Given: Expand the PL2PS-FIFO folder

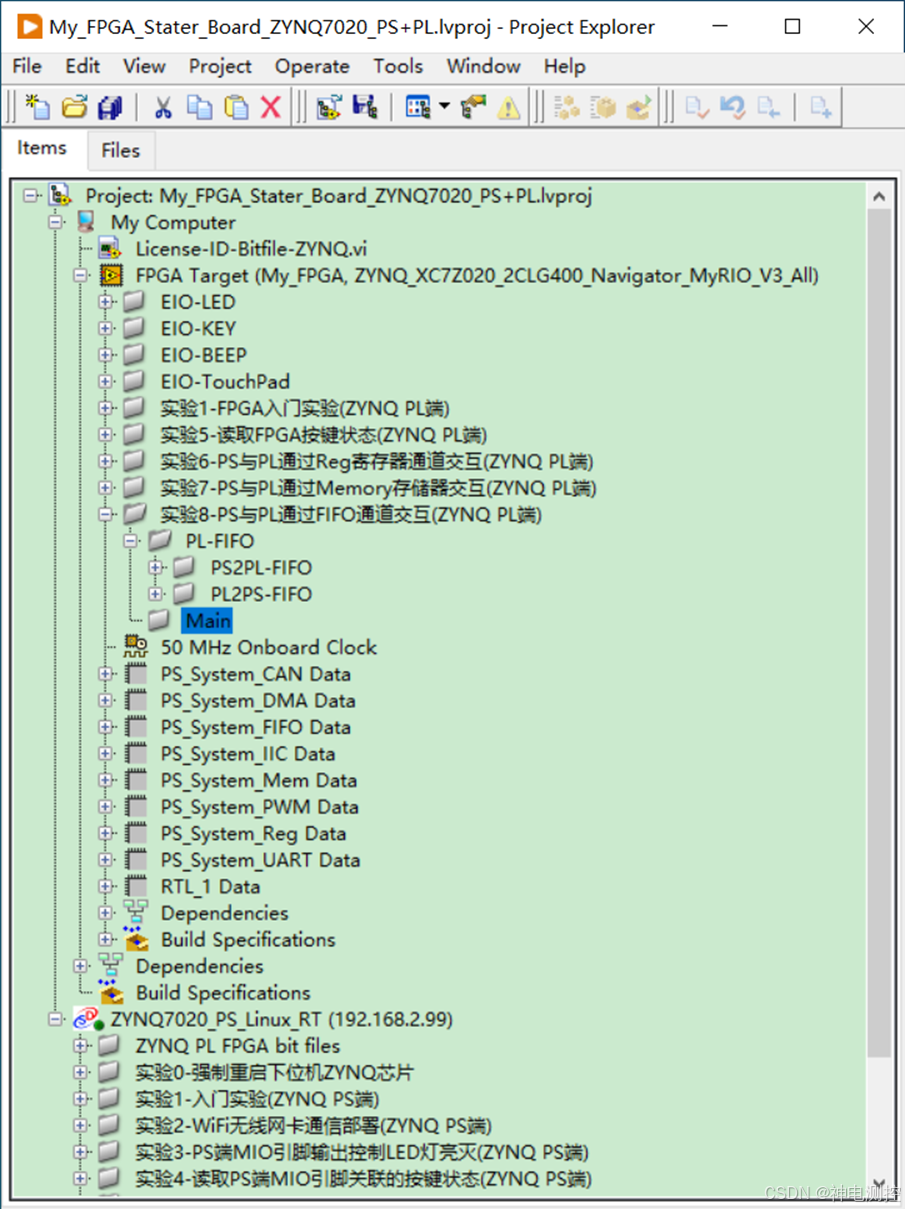Looking at the screenshot, I should pyautogui.click(x=155, y=594).
